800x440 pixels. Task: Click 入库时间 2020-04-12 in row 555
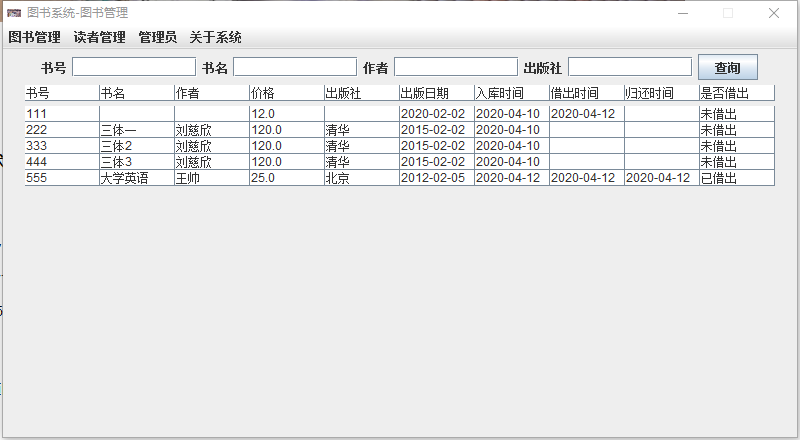coord(512,178)
